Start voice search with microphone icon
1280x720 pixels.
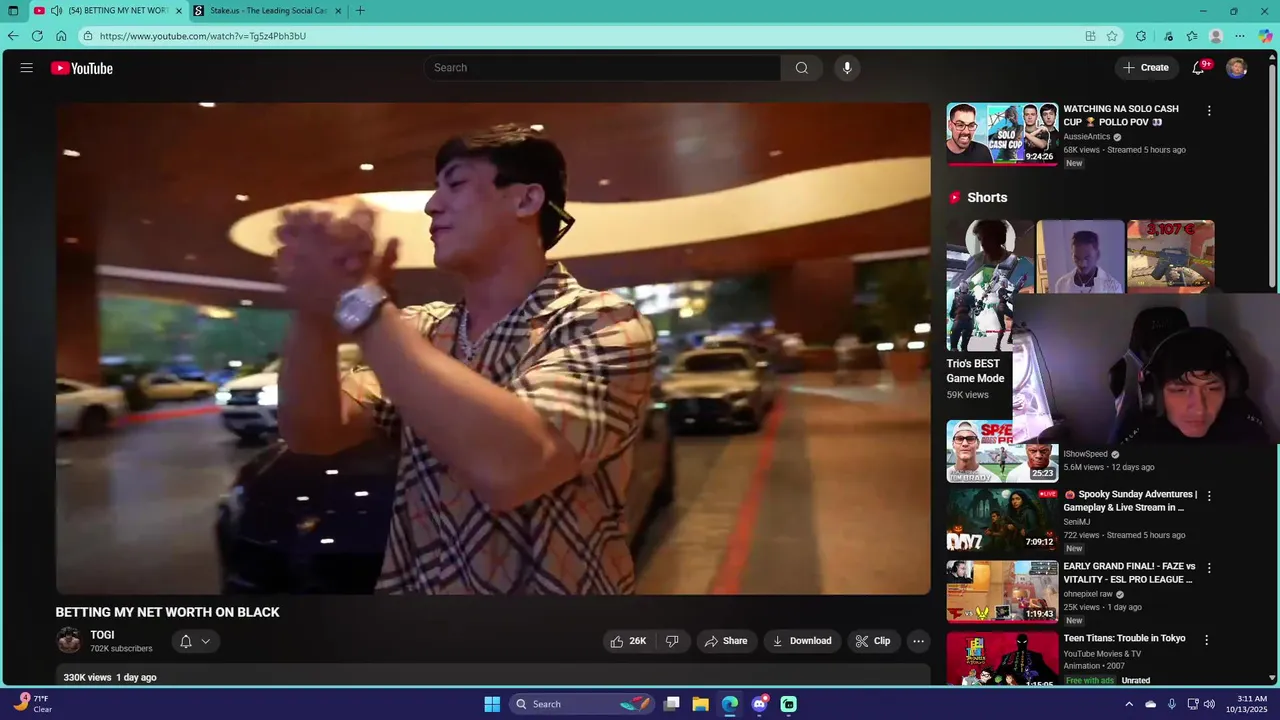click(847, 68)
